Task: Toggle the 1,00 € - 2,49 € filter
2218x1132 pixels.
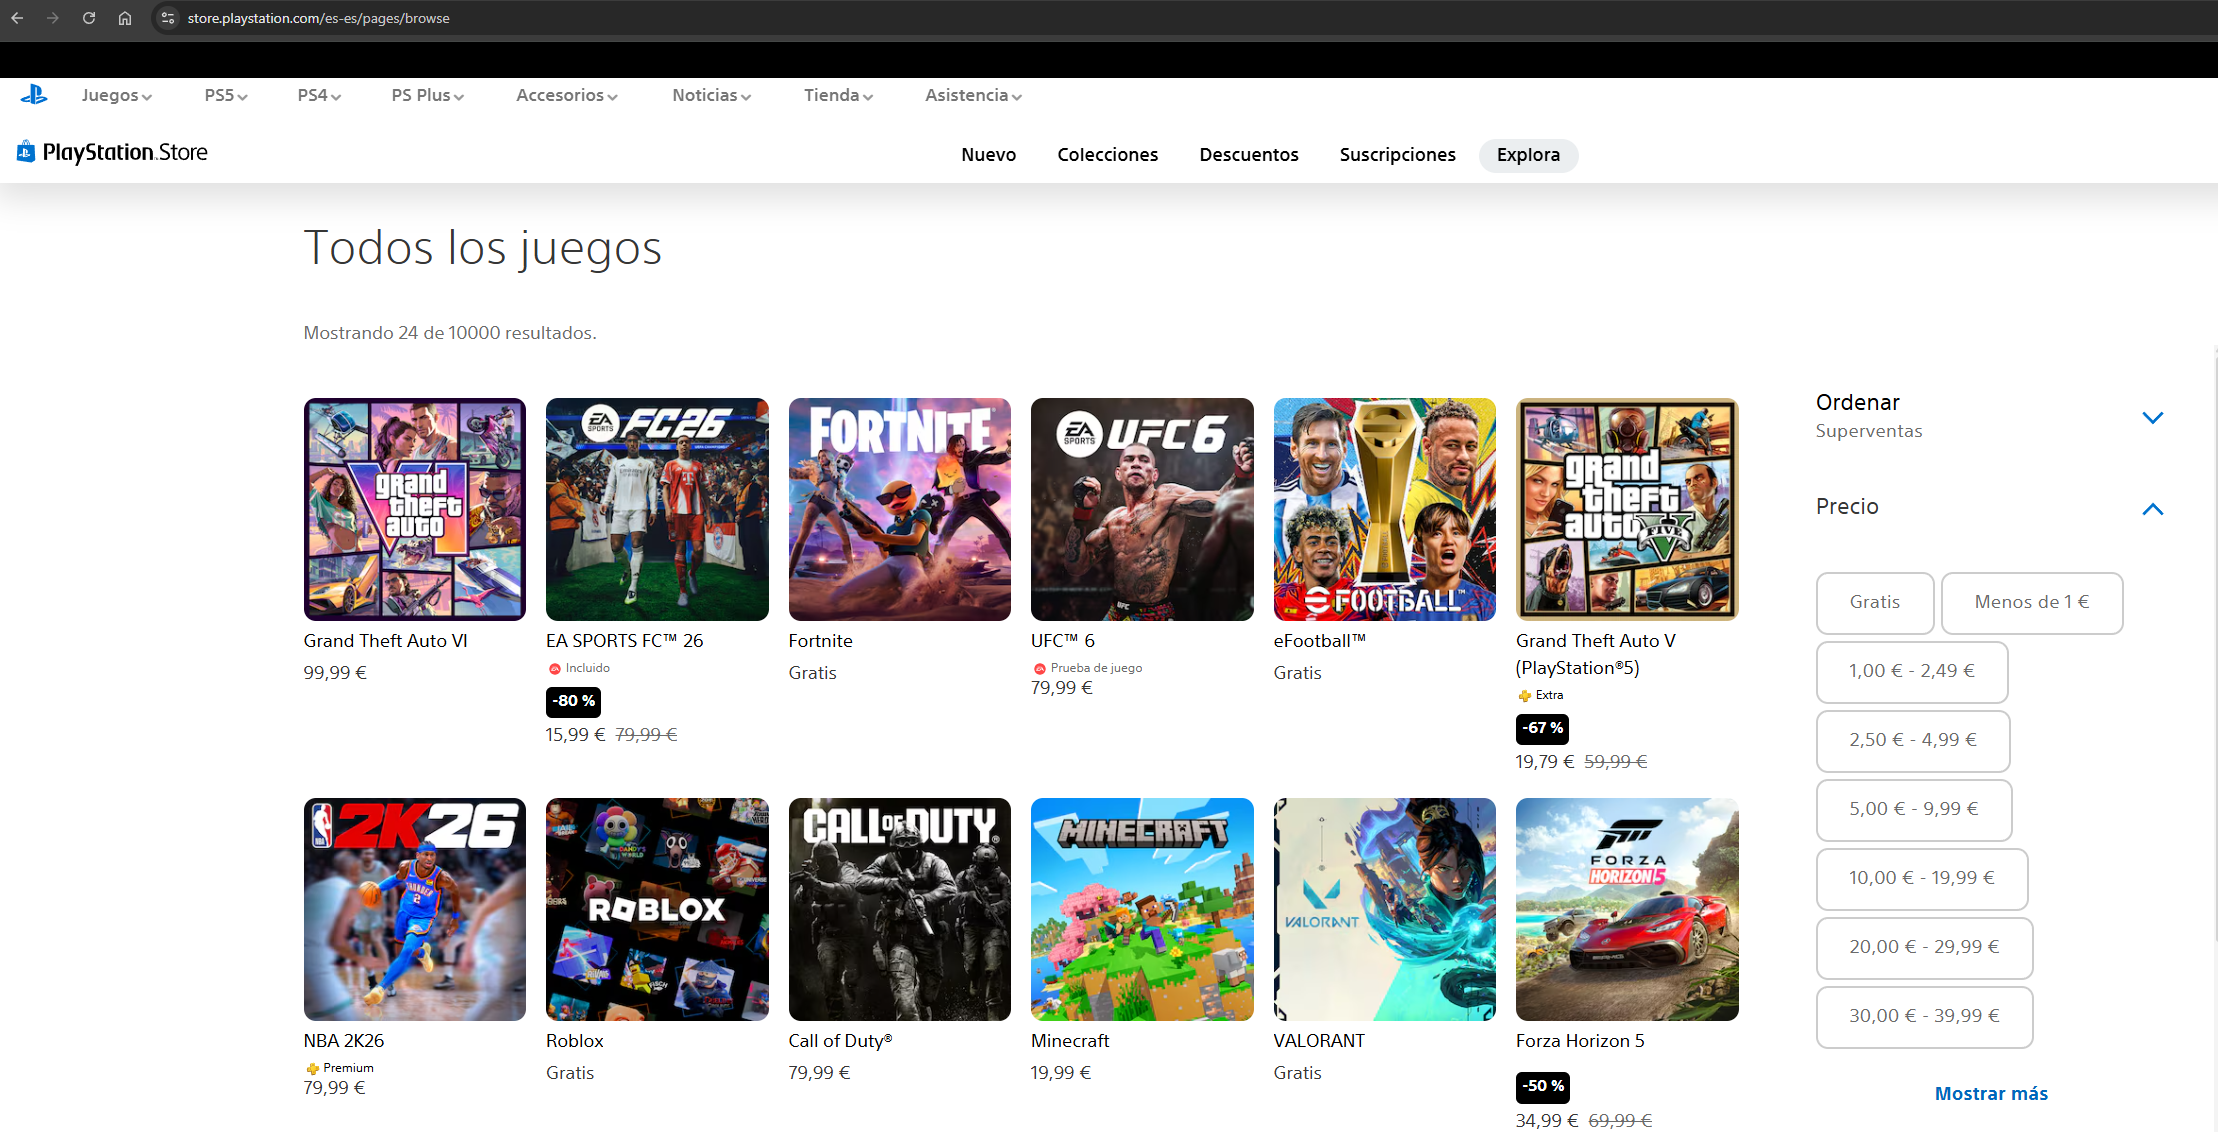Action: 1912,671
